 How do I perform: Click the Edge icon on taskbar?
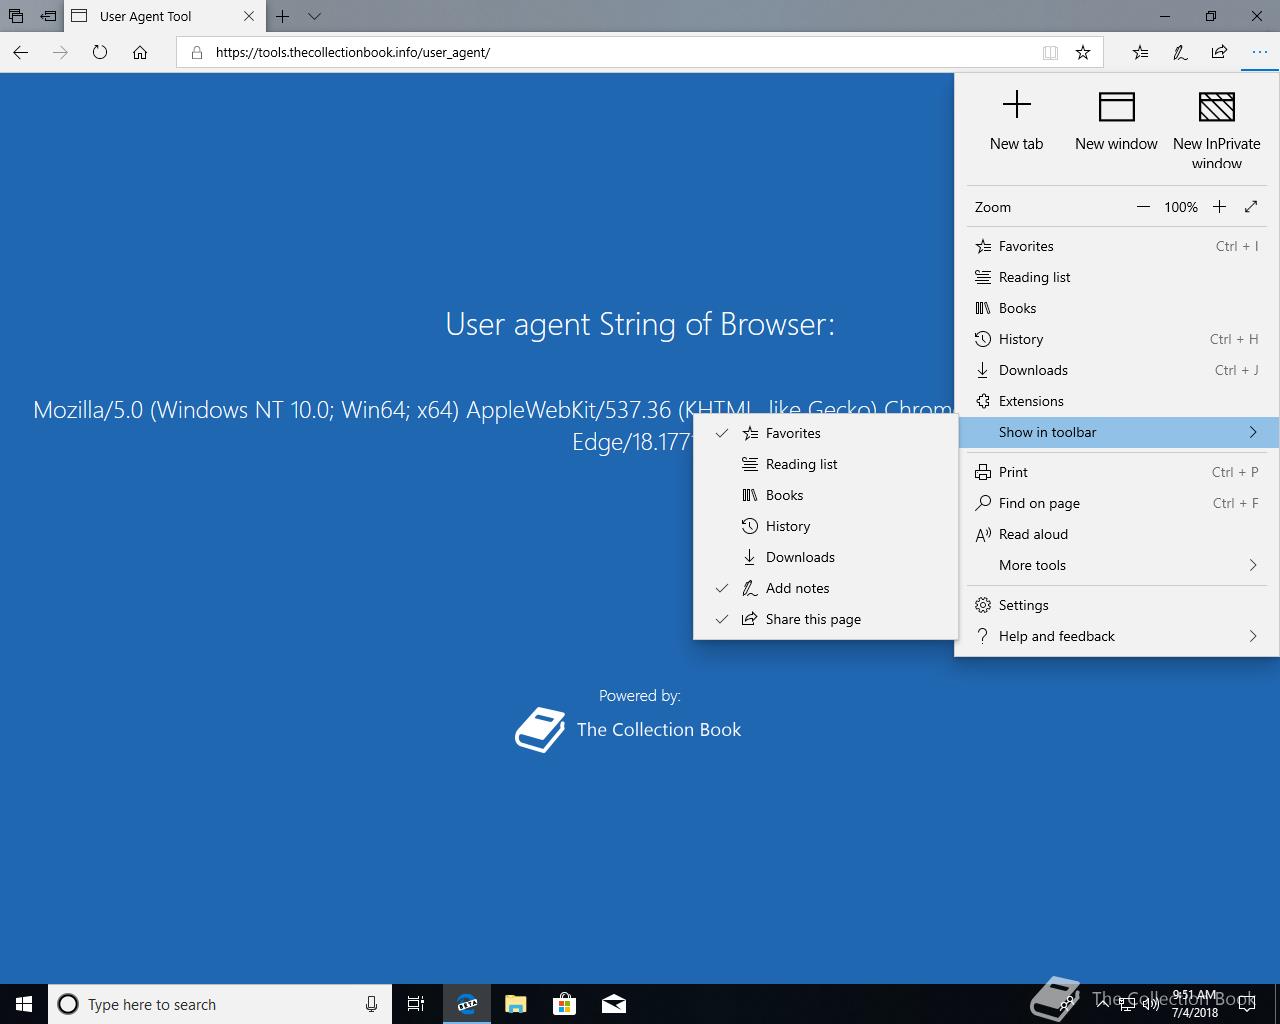pos(467,1004)
